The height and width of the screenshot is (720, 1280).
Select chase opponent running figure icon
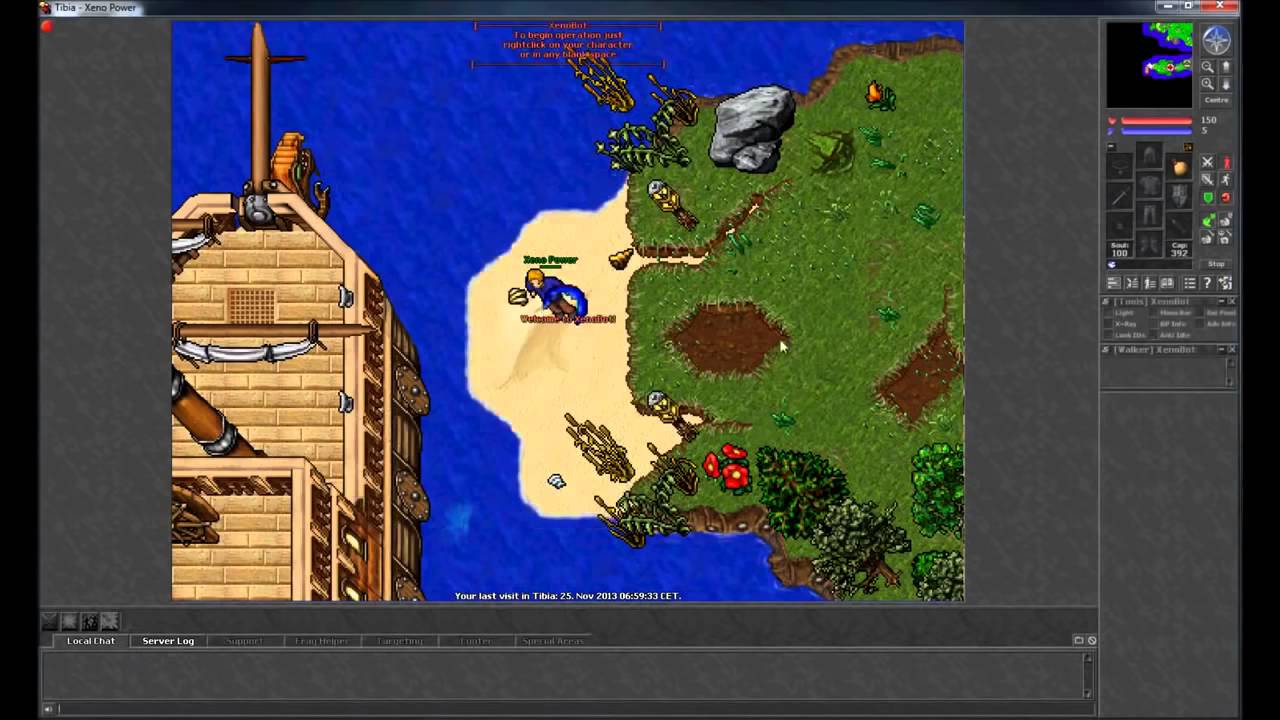[1227, 179]
